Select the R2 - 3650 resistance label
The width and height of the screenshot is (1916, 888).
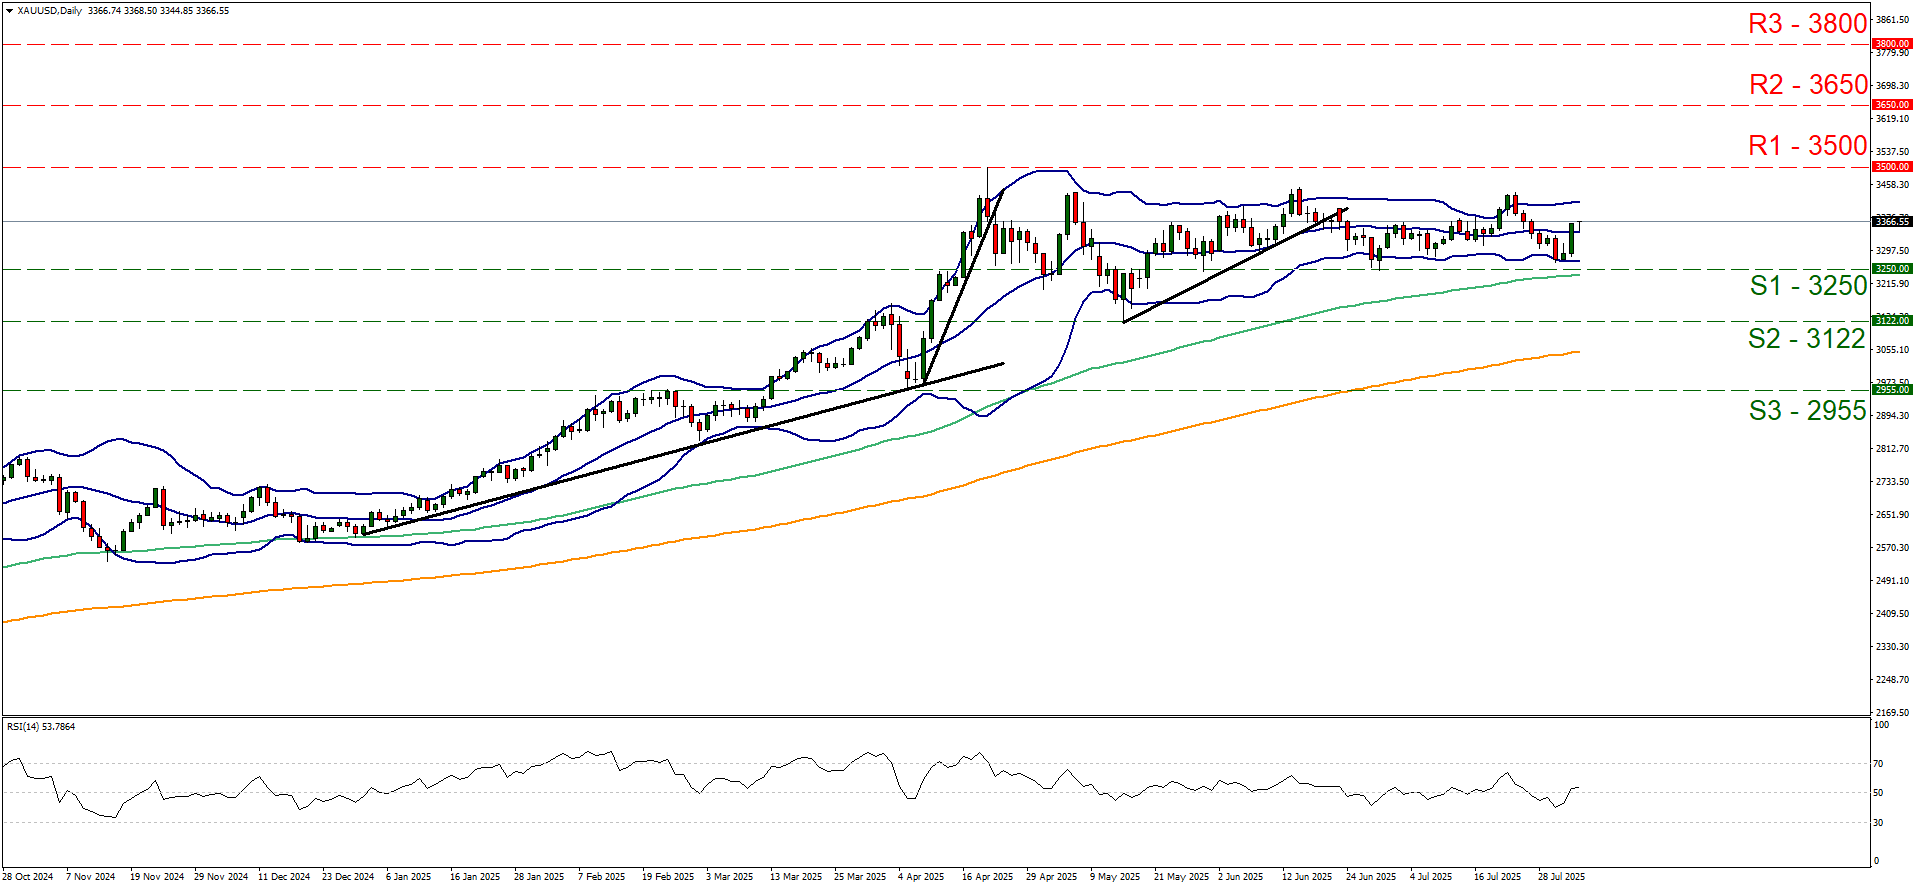tap(1808, 85)
